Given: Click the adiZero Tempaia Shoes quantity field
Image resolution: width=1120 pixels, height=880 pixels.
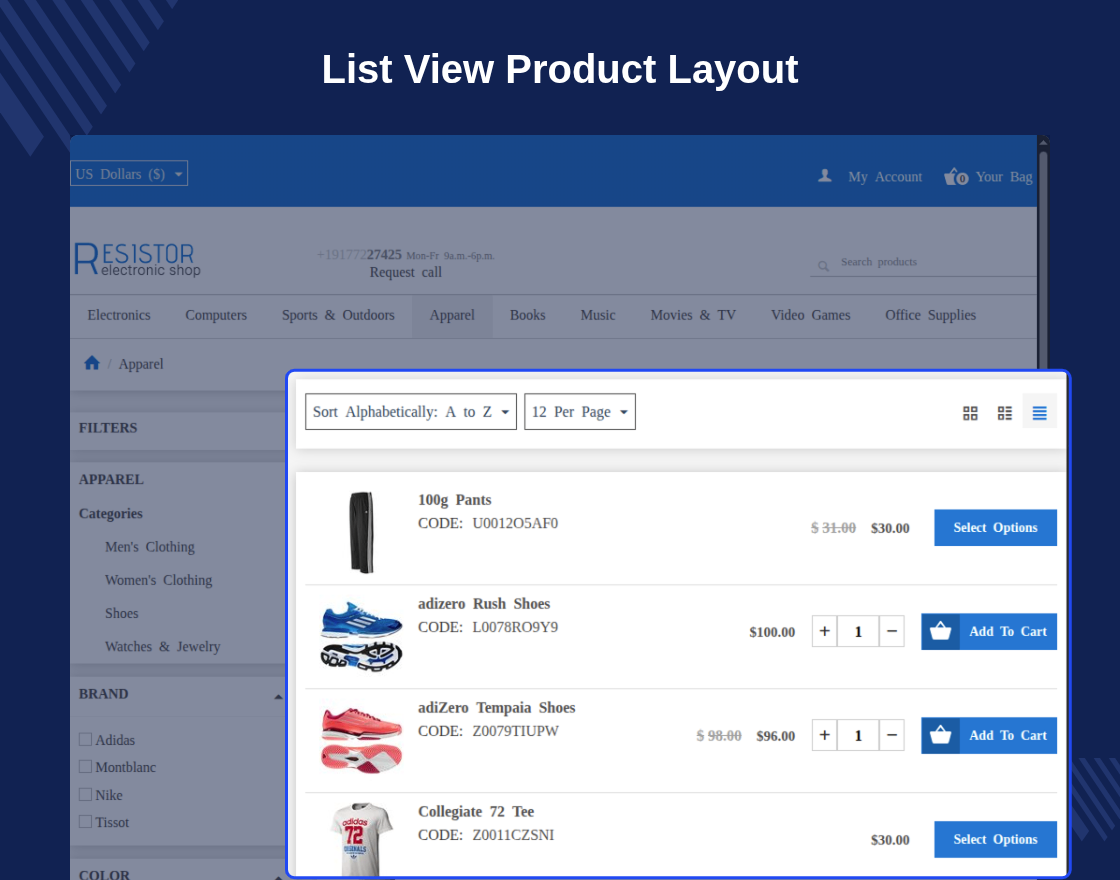Looking at the screenshot, I should [x=858, y=735].
